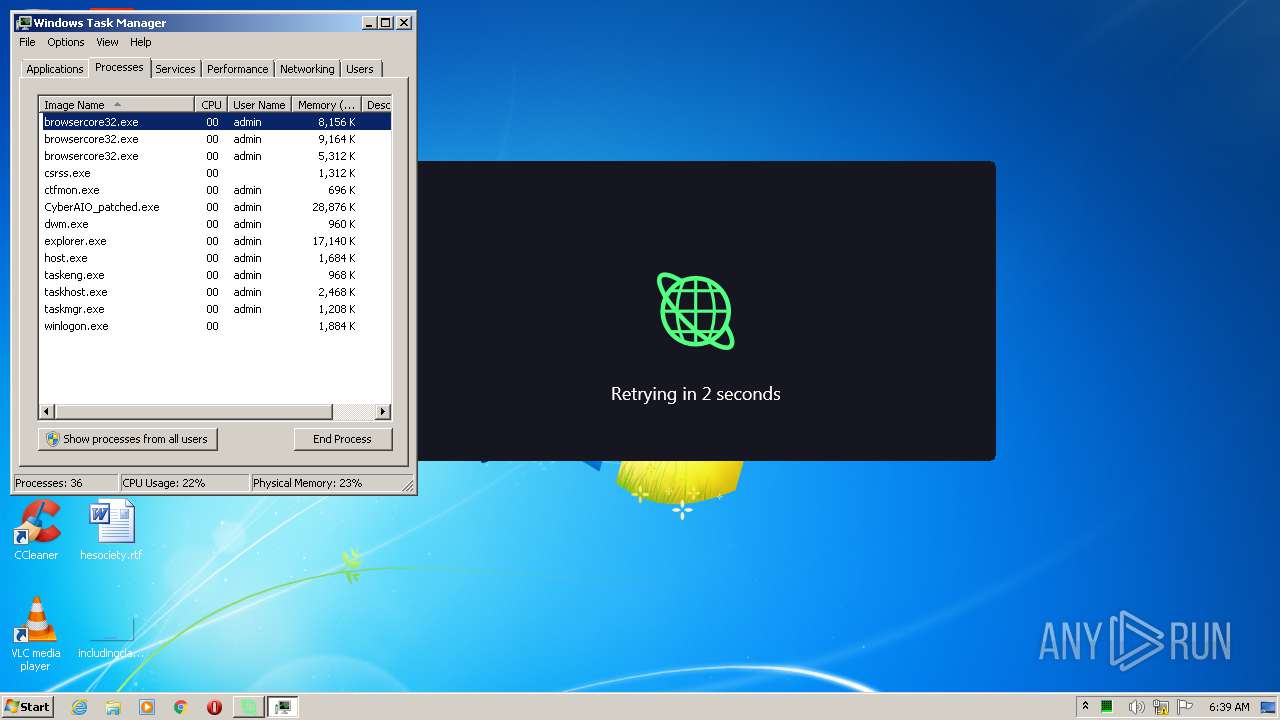
Task: Select browsercore32.exe using 8,156 K
Action: coord(215,122)
